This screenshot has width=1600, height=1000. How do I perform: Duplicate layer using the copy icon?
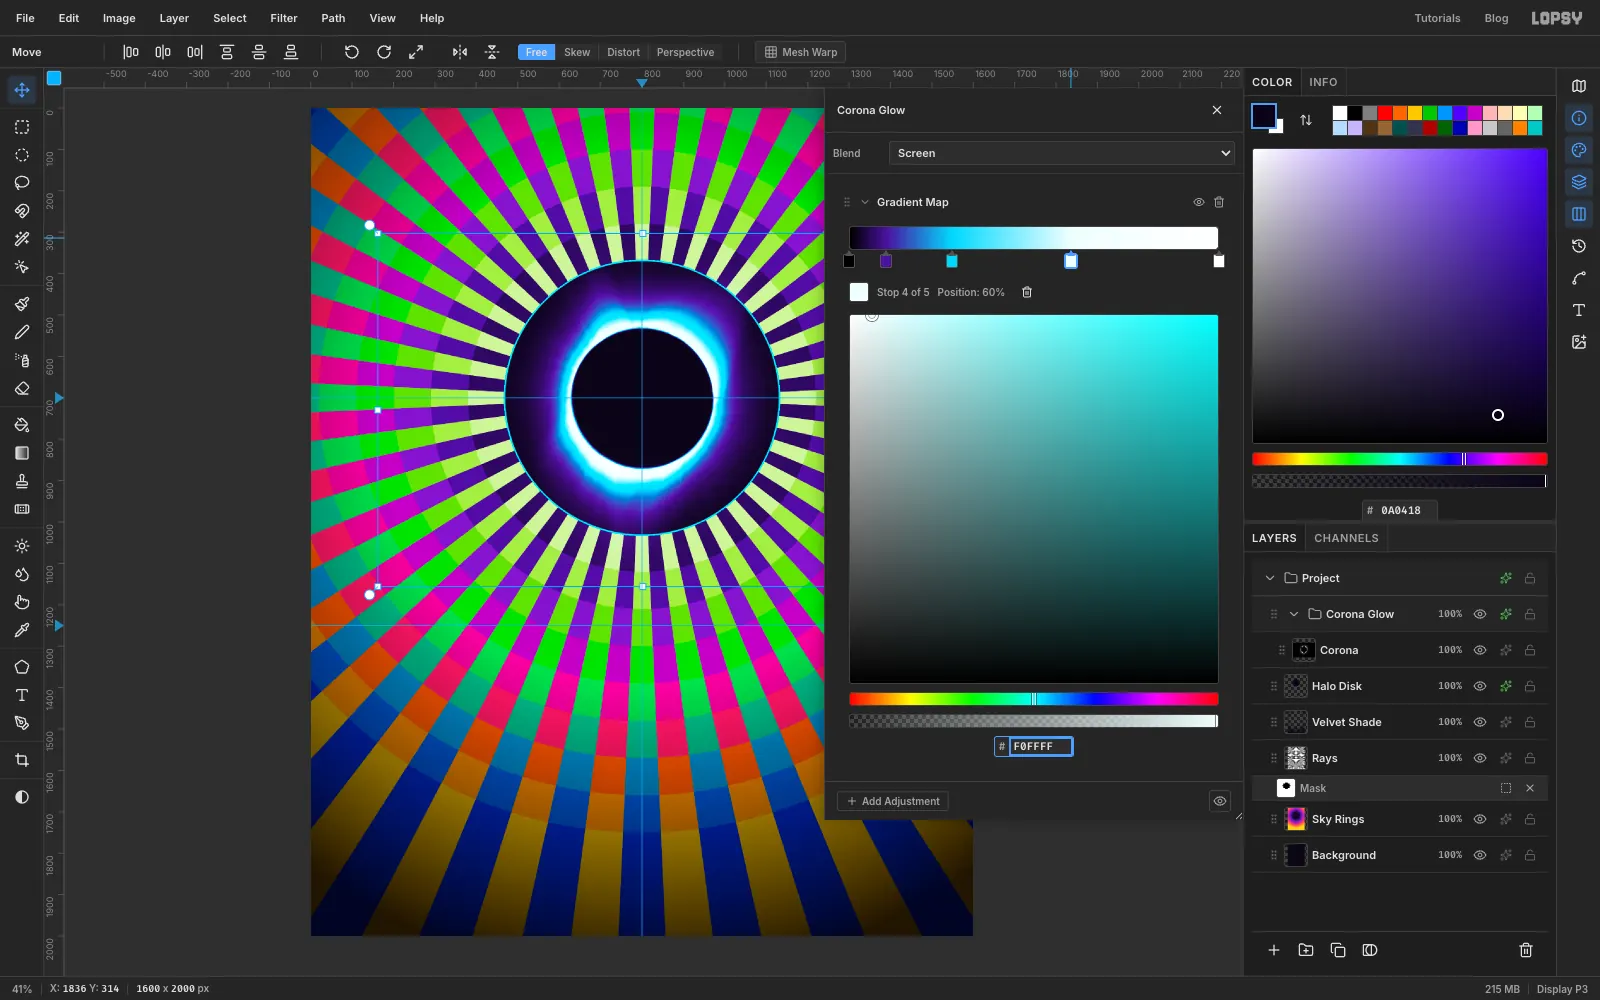tap(1338, 950)
